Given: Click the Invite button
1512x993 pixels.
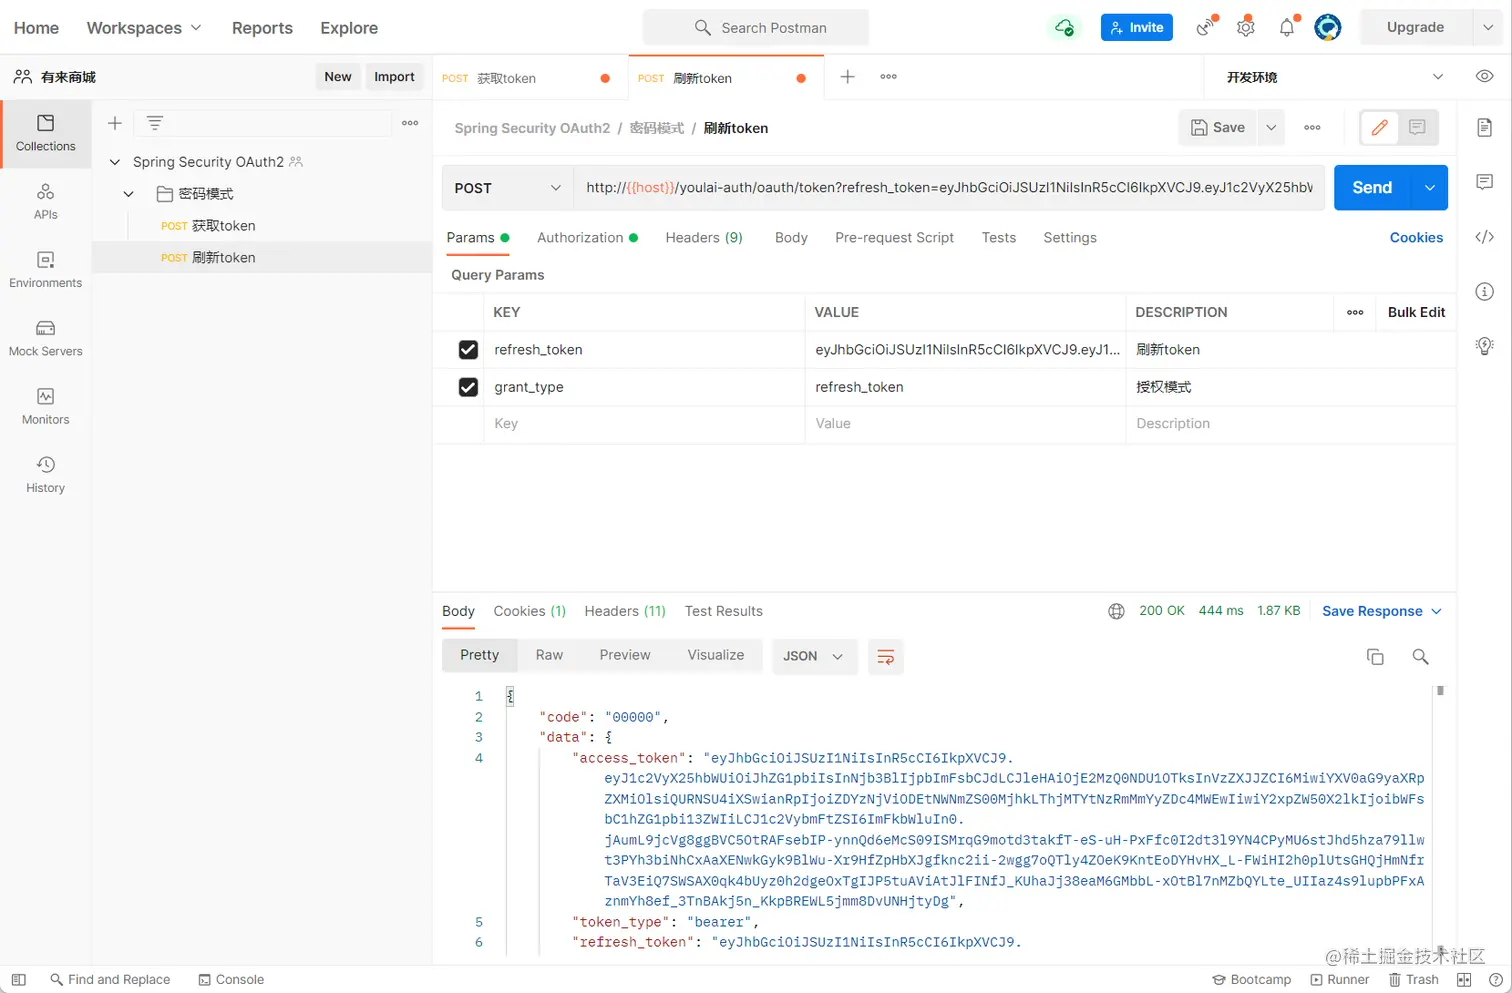Looking at the screenshot, I should pos(1137,28).
